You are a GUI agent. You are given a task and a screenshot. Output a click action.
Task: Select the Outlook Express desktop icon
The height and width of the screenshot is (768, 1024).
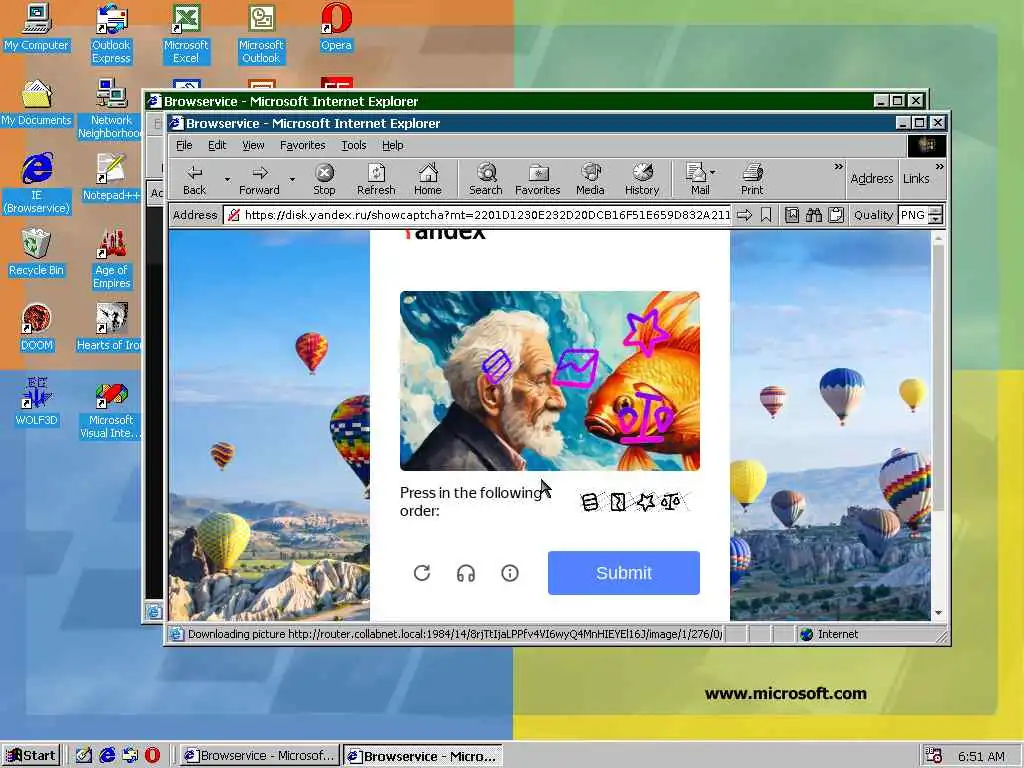click(x=111, y=34)
